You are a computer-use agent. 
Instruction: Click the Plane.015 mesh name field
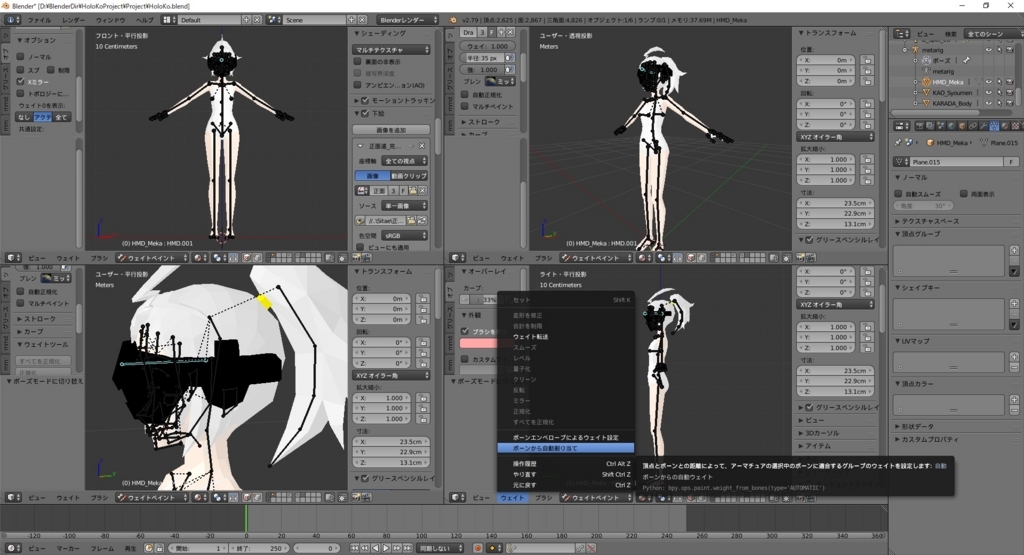(x=957, y=162)
